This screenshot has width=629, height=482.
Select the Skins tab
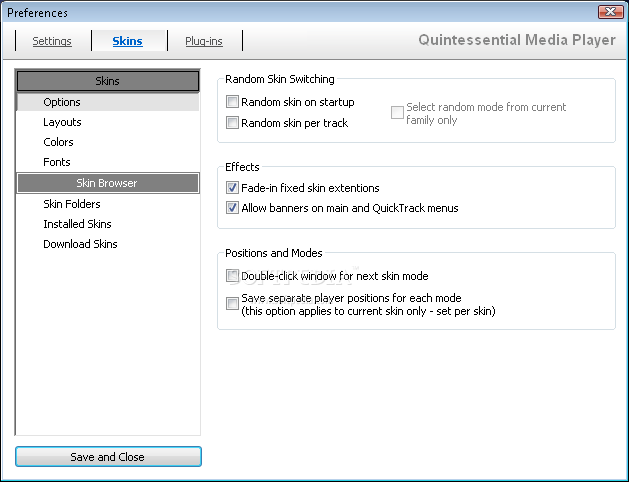click(x=128, y=41)
